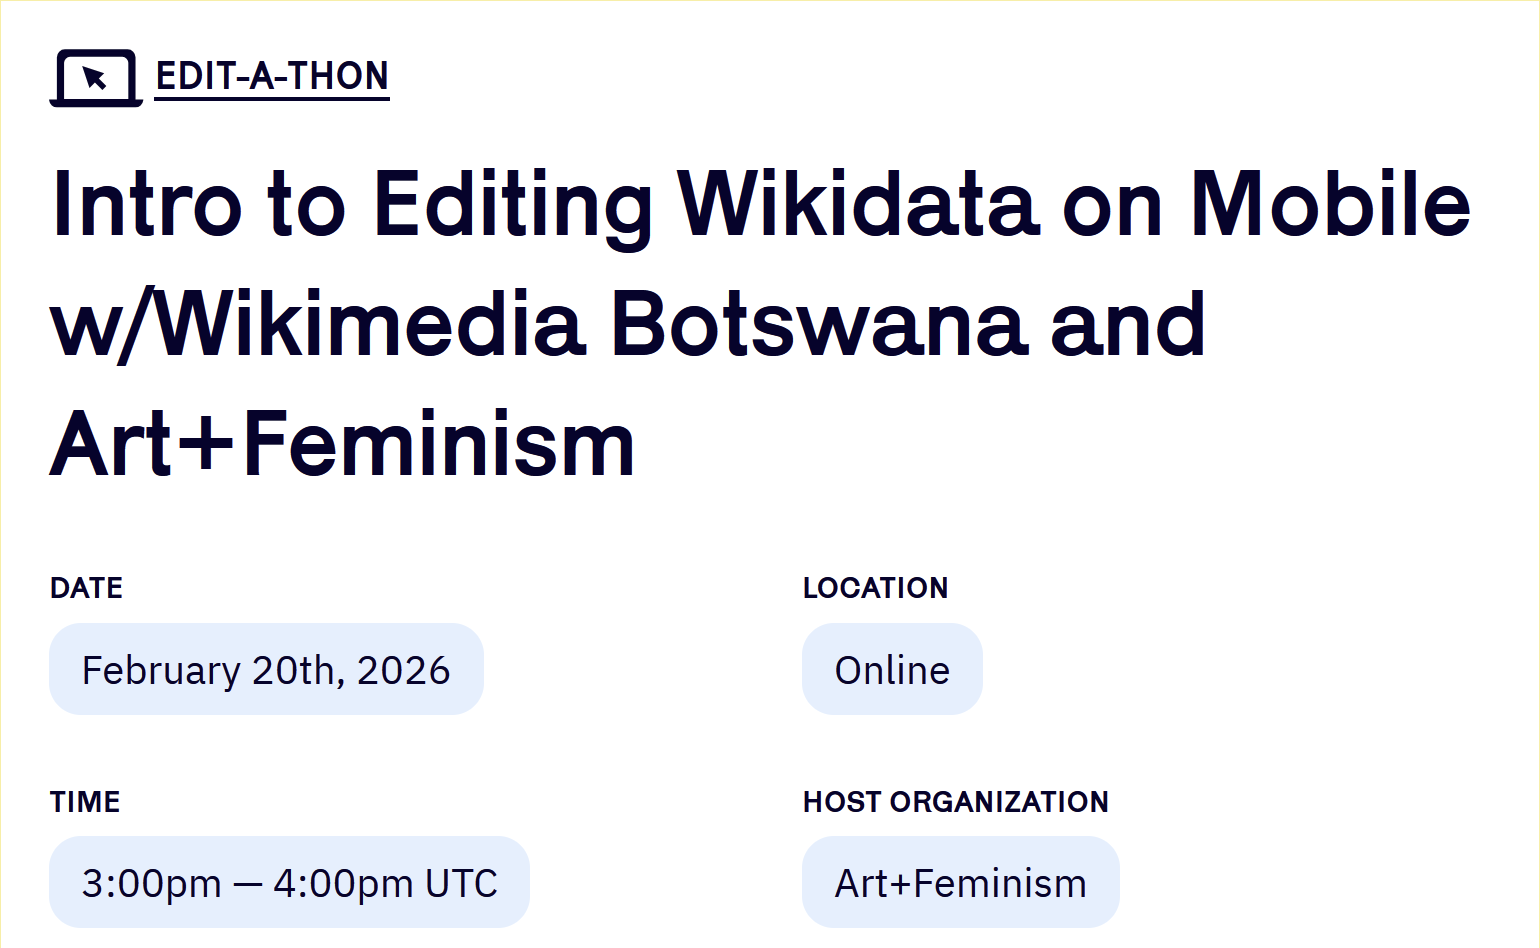Click the TIME field label
This screenshot has height=948, width=1540.
click(x=85, y=802)
